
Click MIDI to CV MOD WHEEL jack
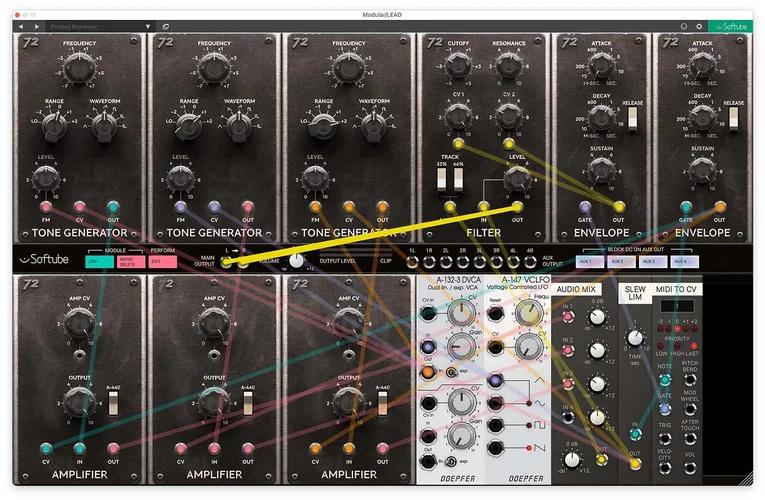[689, 408]
